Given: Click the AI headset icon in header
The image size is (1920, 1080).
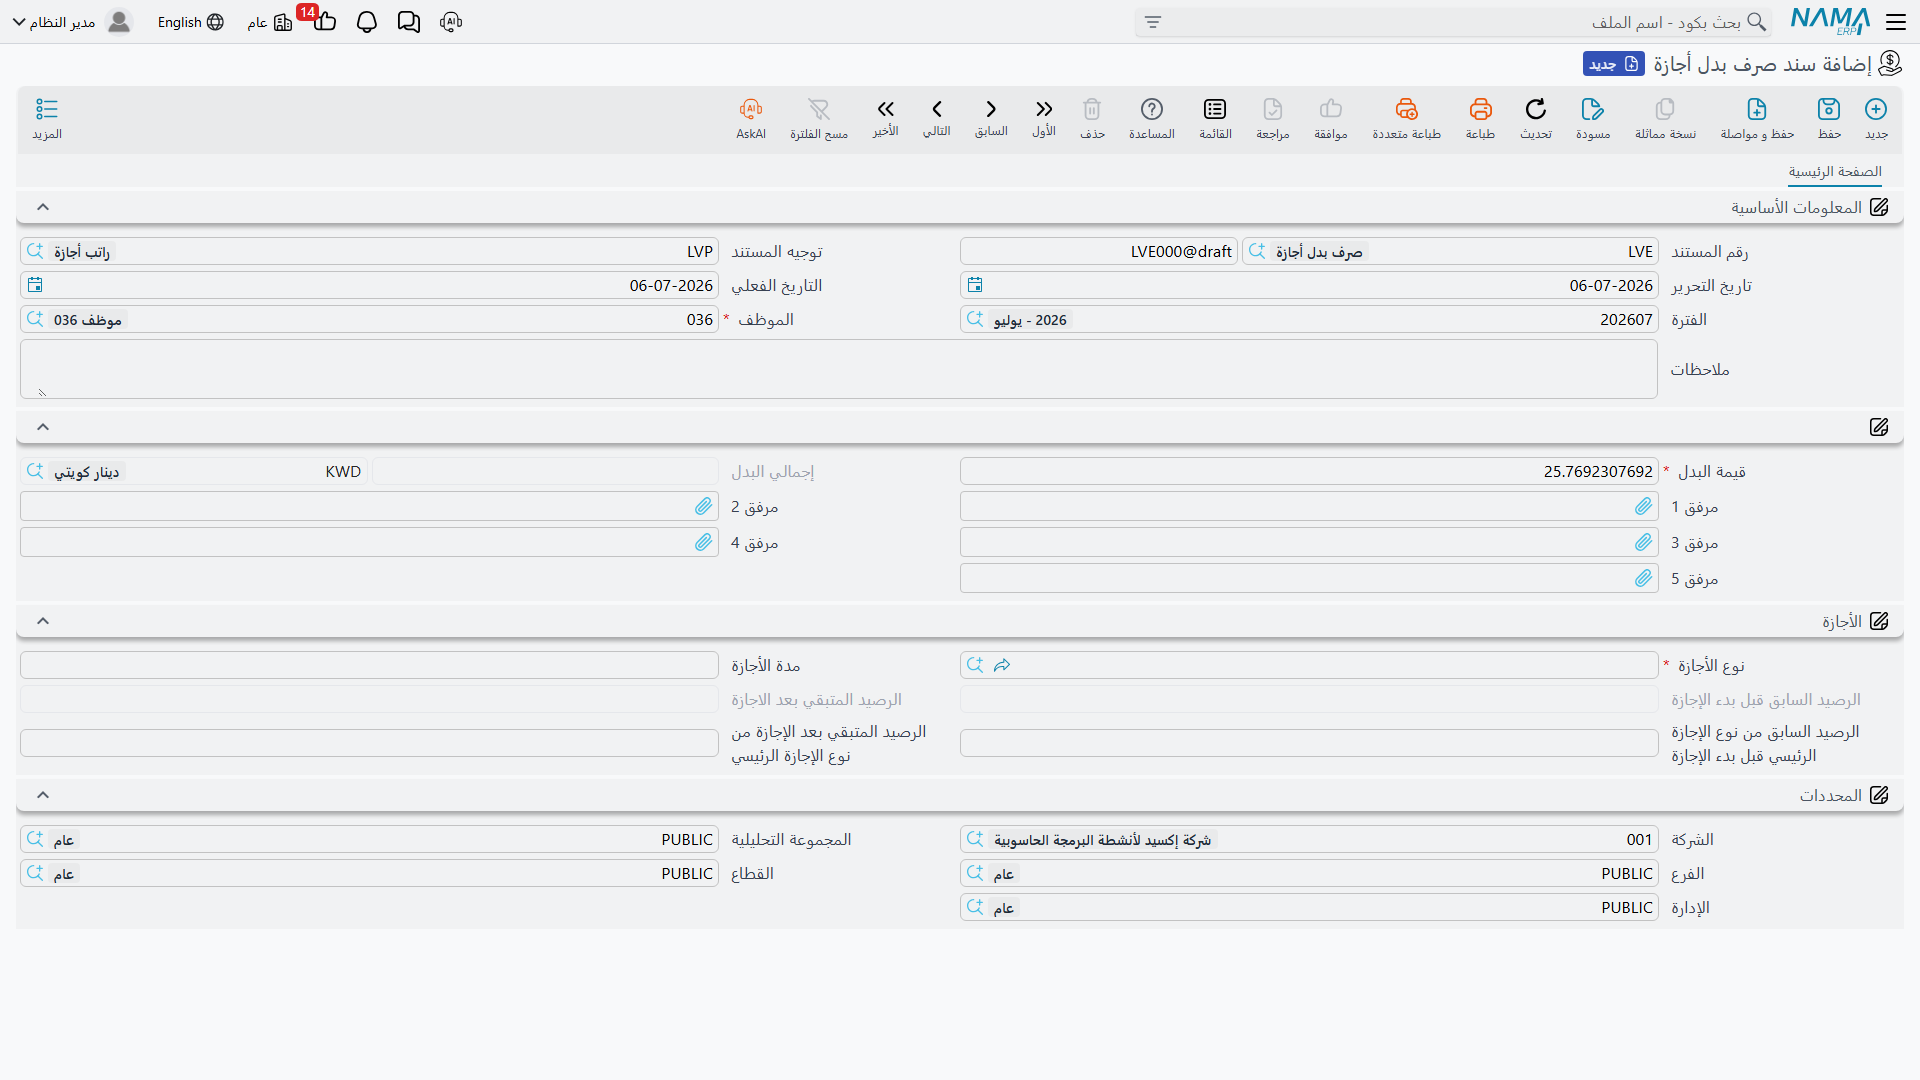Looking at the screenshot, I should 451,22.
